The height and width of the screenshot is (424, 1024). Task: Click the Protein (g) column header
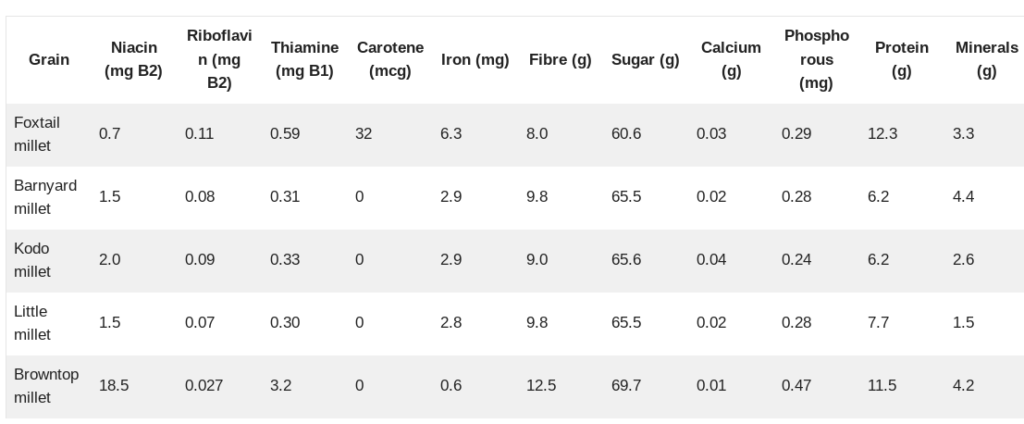click(901, 60)
